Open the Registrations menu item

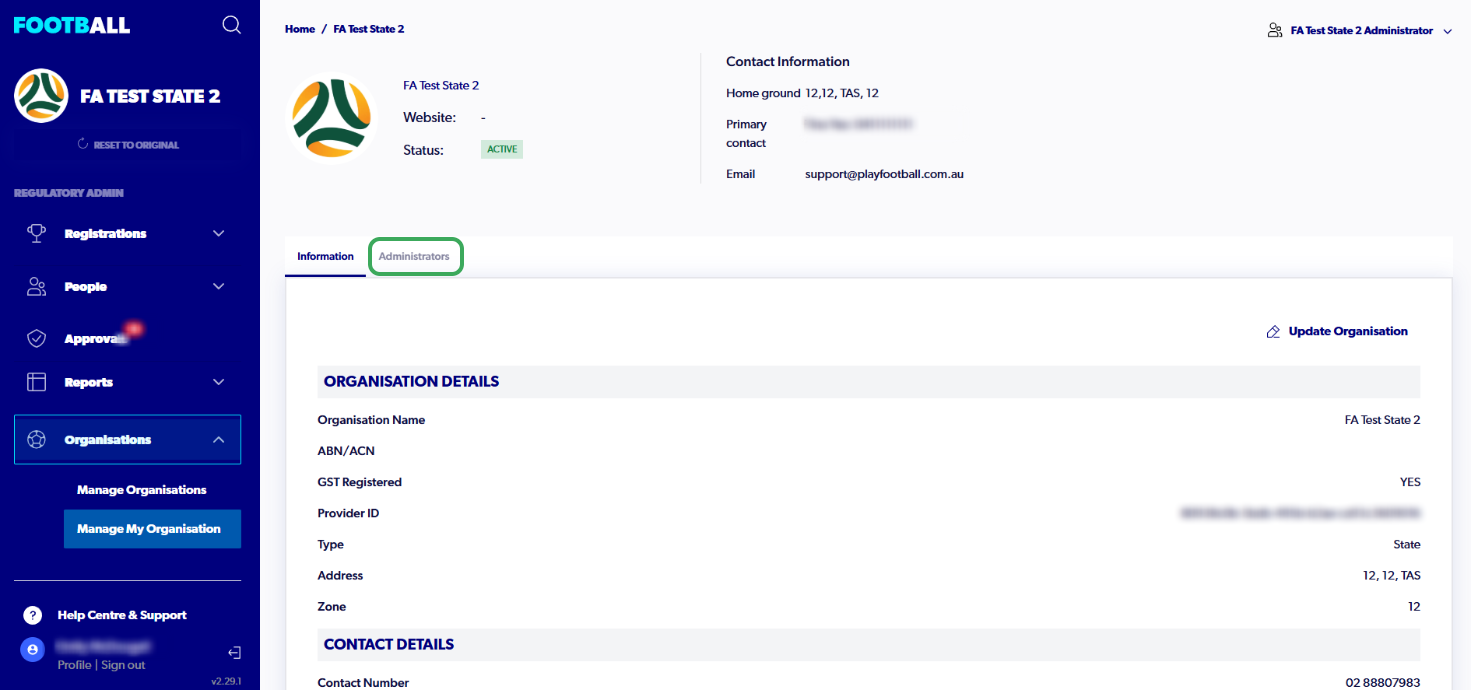[x=127, y=234]
